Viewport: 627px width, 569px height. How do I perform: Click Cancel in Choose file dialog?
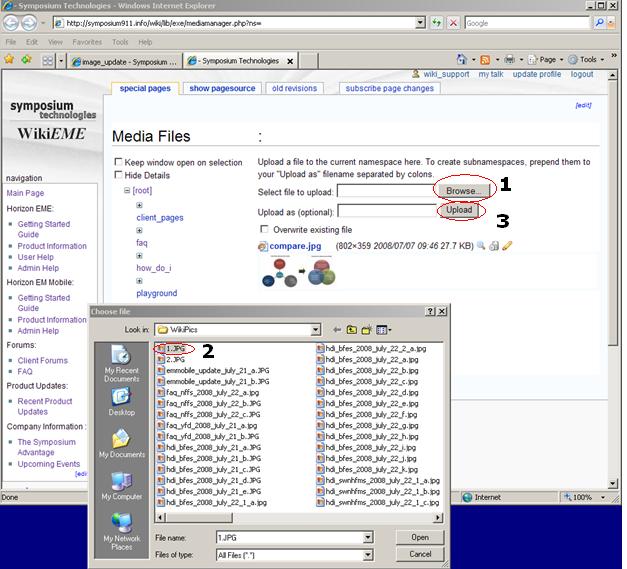click(419, 554)
